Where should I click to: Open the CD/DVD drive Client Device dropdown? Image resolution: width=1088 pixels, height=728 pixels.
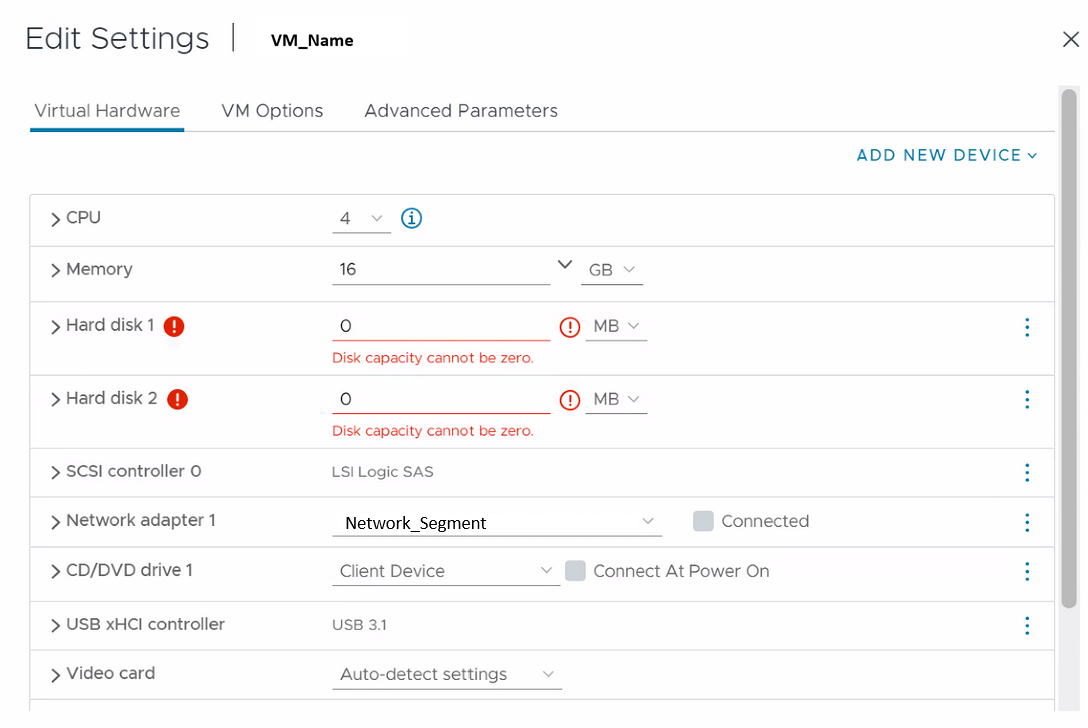(445, 571)
